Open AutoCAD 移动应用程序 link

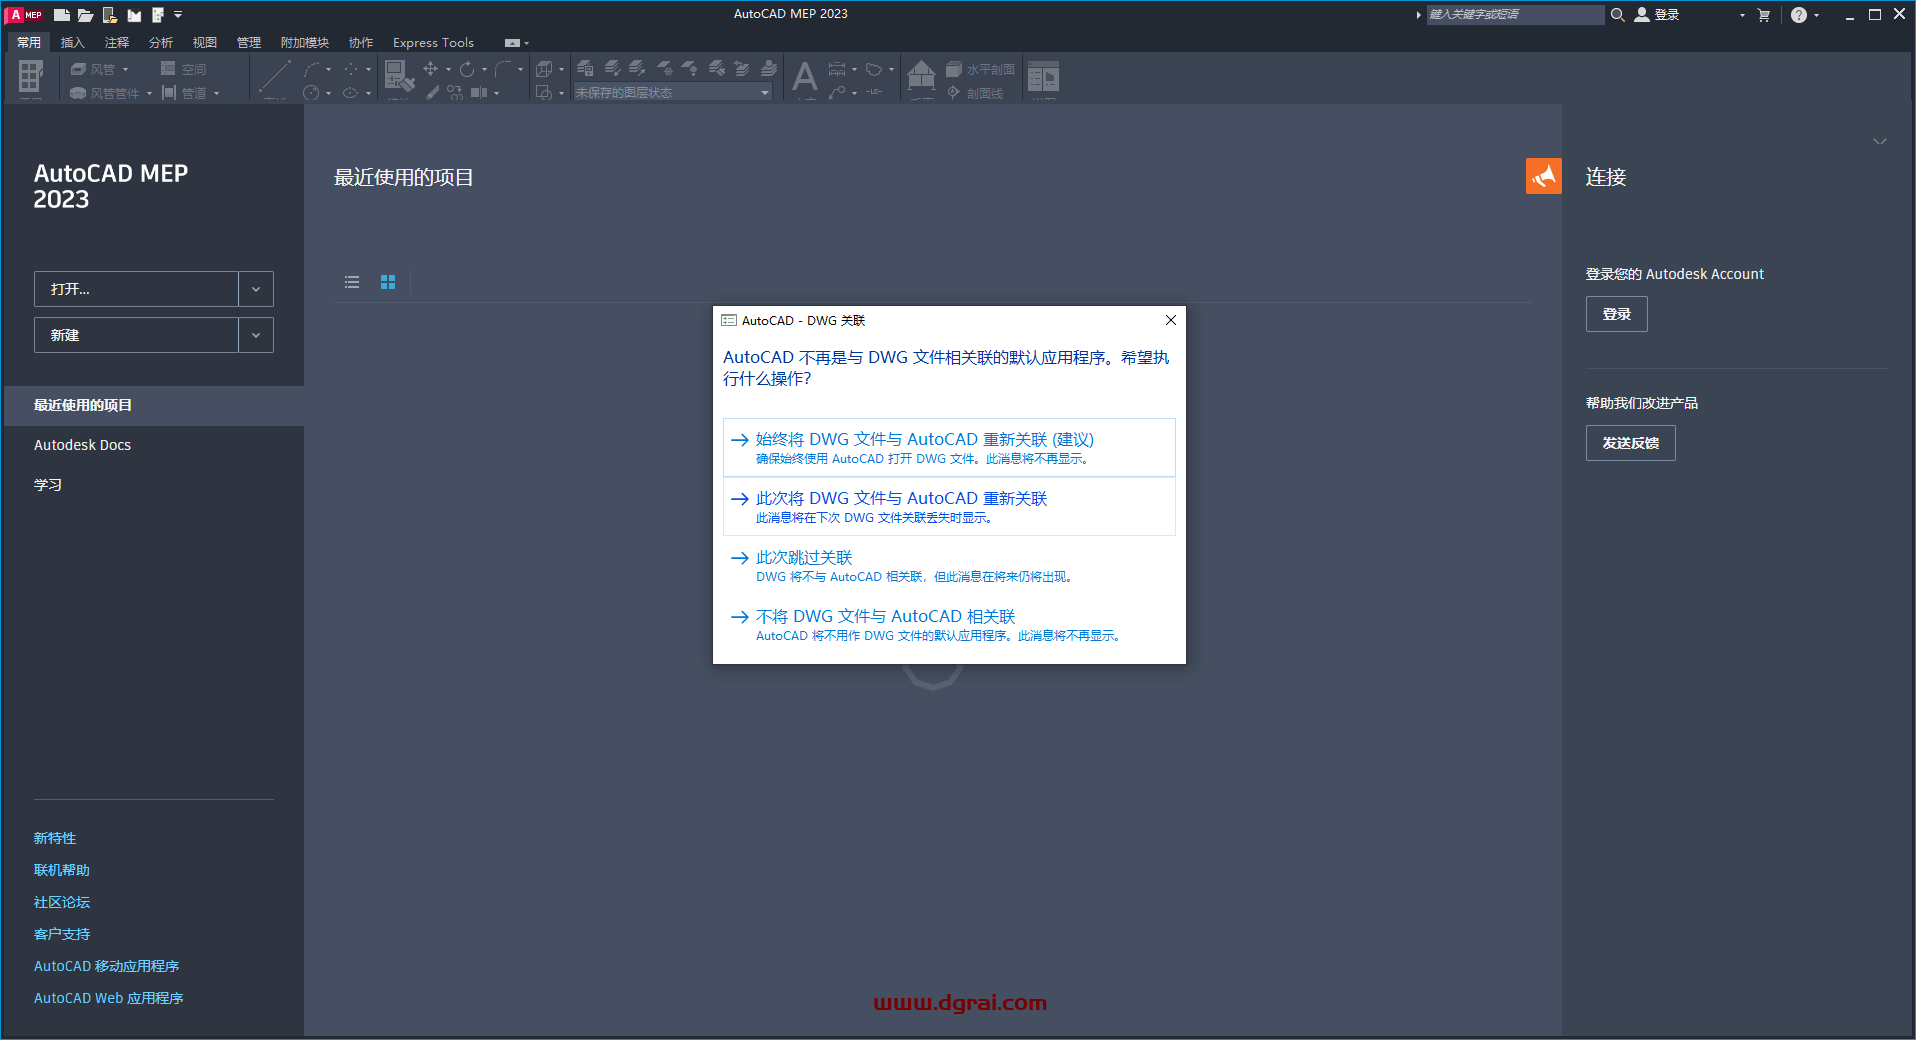click(106, 966)
